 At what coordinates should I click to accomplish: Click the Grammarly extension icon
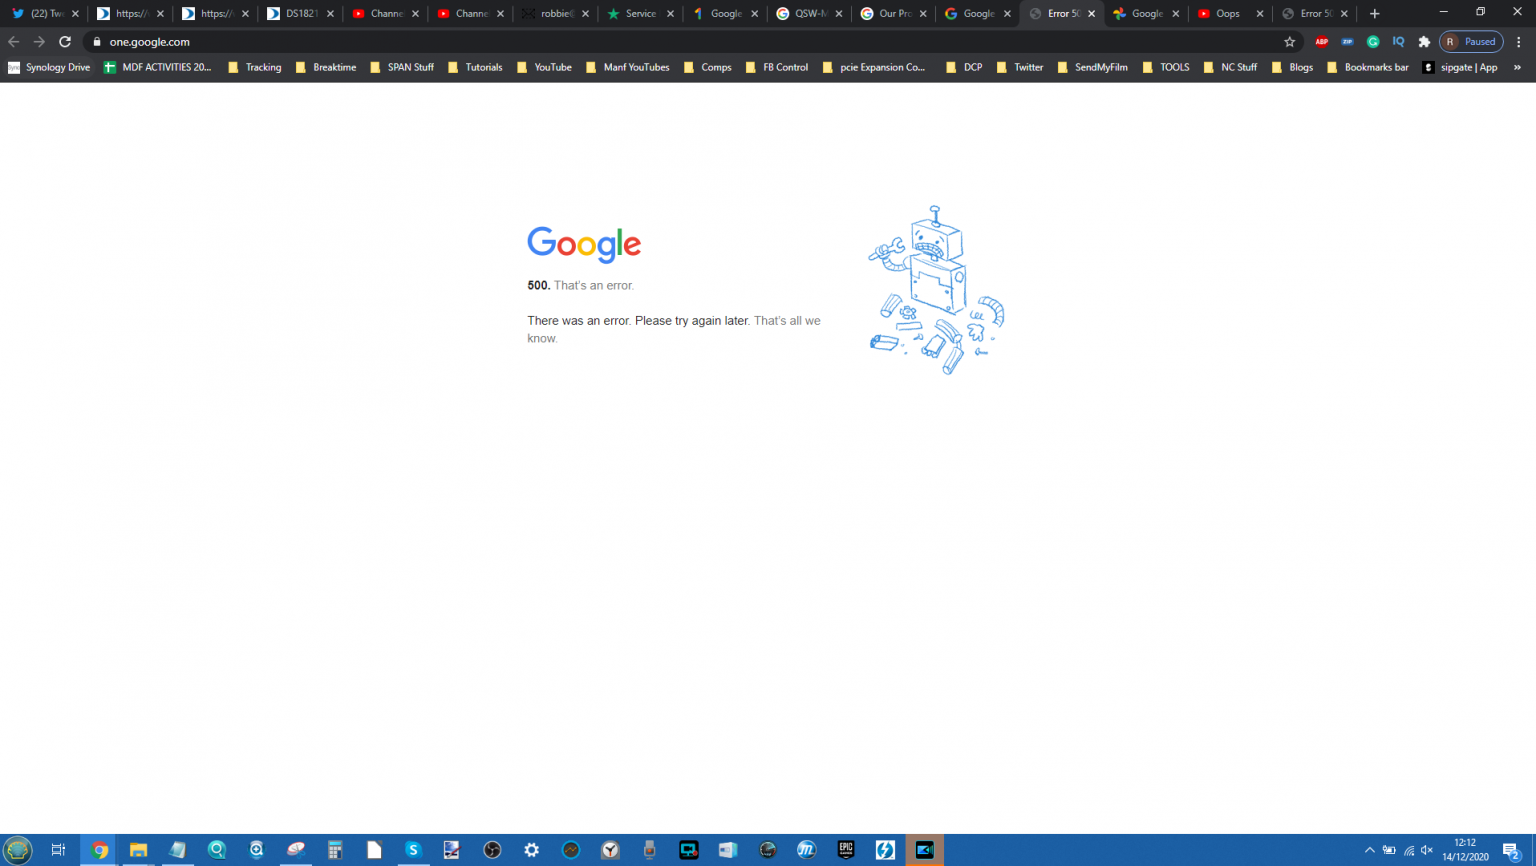(x=1373, y=42)
